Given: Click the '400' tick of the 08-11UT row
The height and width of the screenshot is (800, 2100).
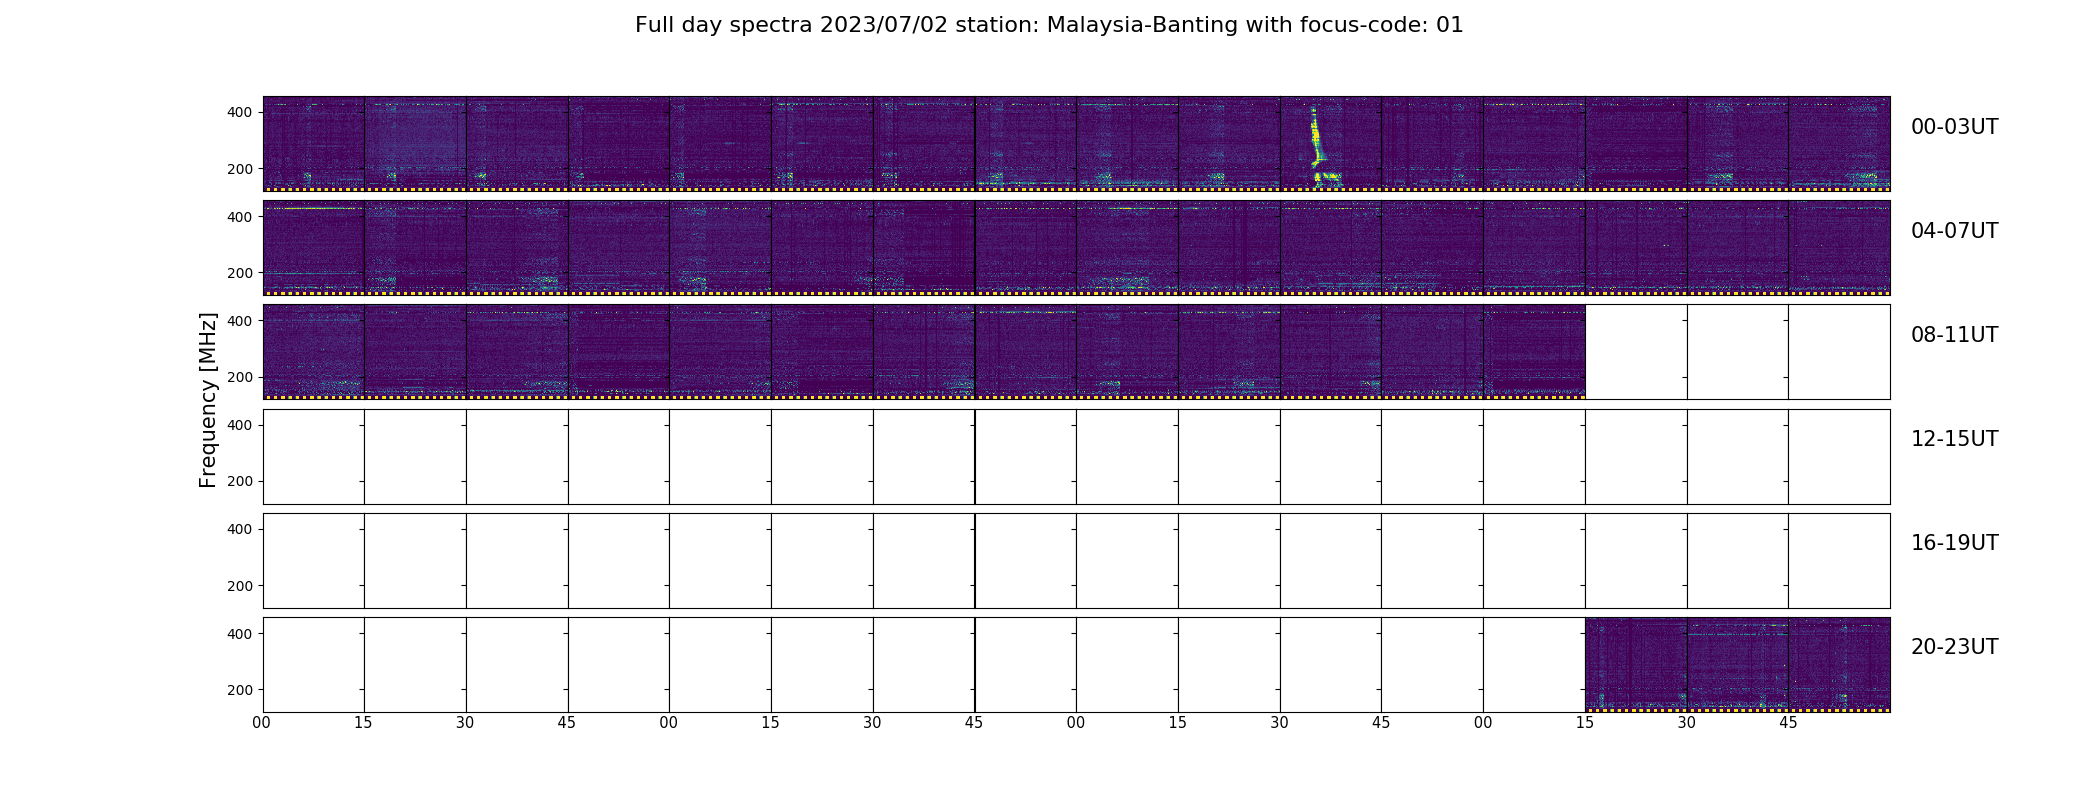Looking at the screenshot, I should click(240, 321).
